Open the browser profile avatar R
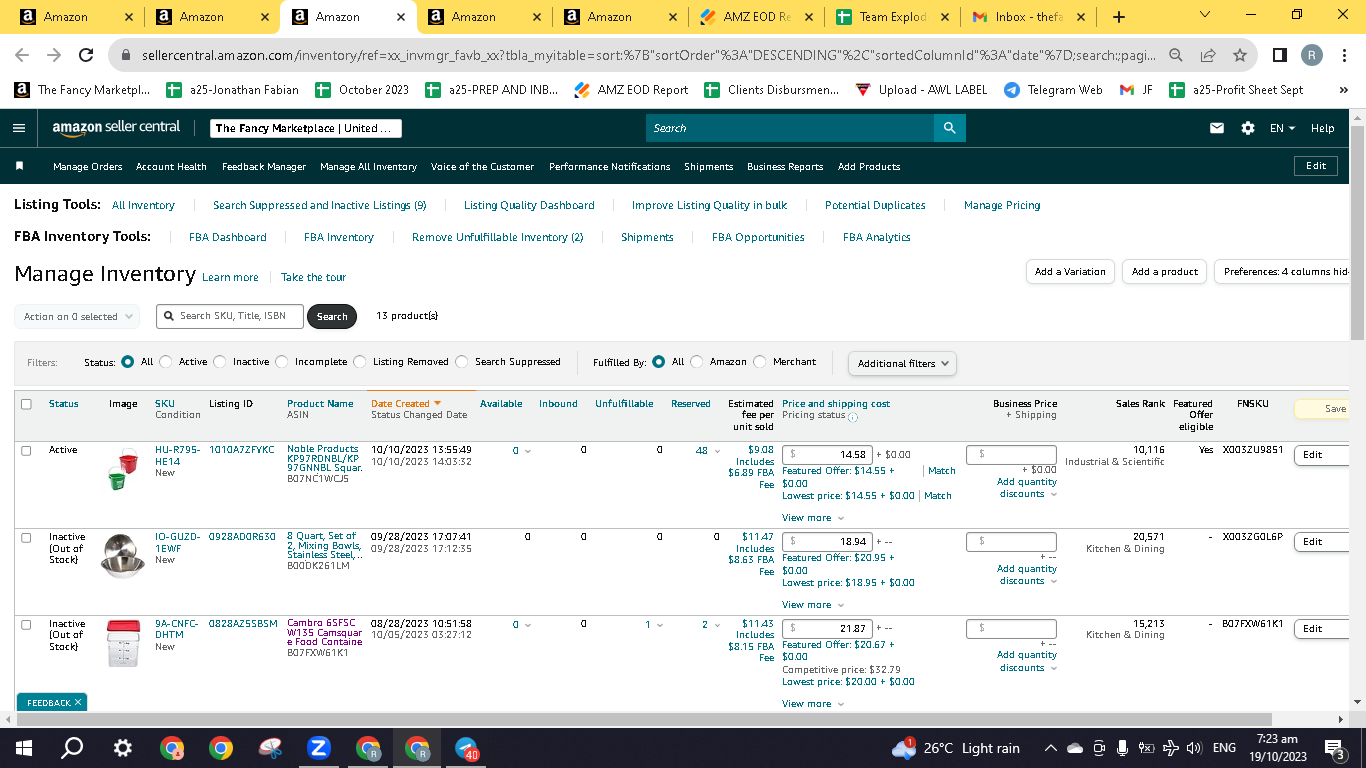 coord(1312,55)
